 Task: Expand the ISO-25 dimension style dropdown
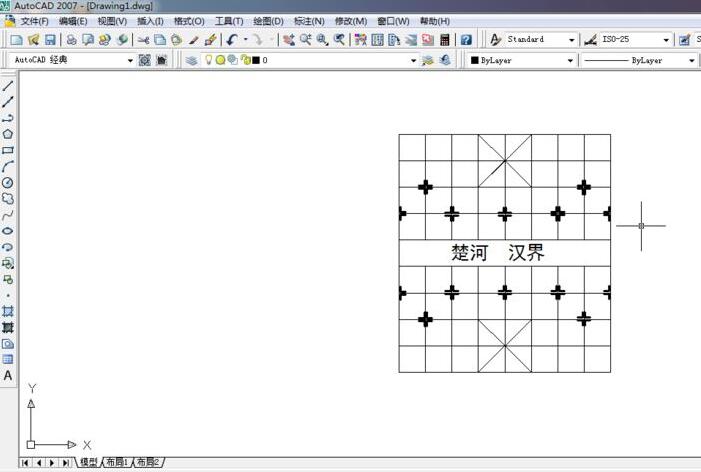[x=667, y=40]
